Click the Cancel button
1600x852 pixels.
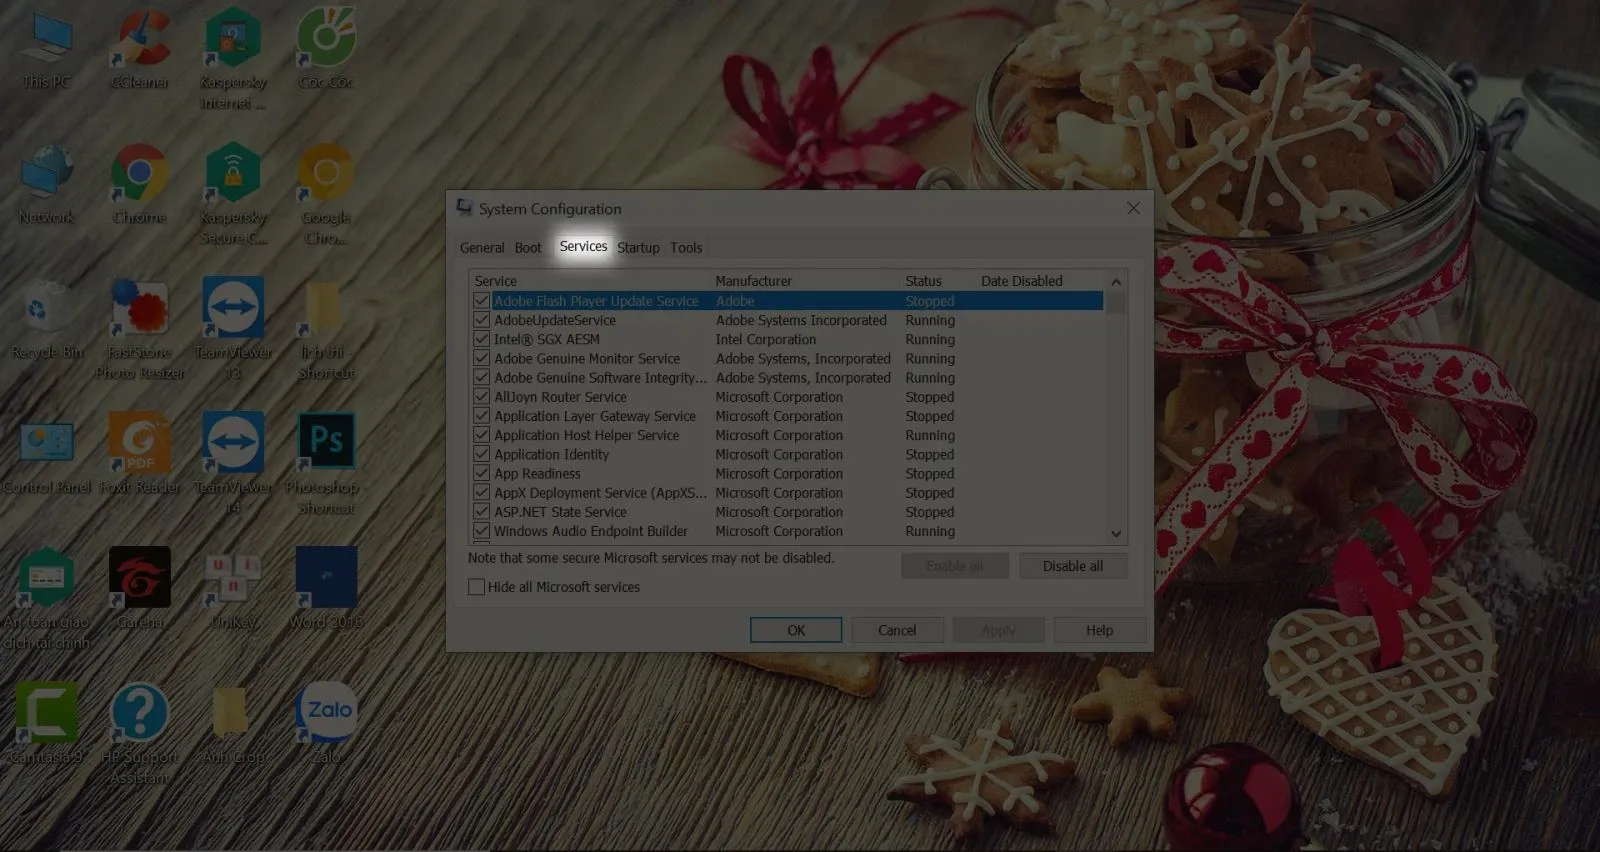click(x=897, y=630)
